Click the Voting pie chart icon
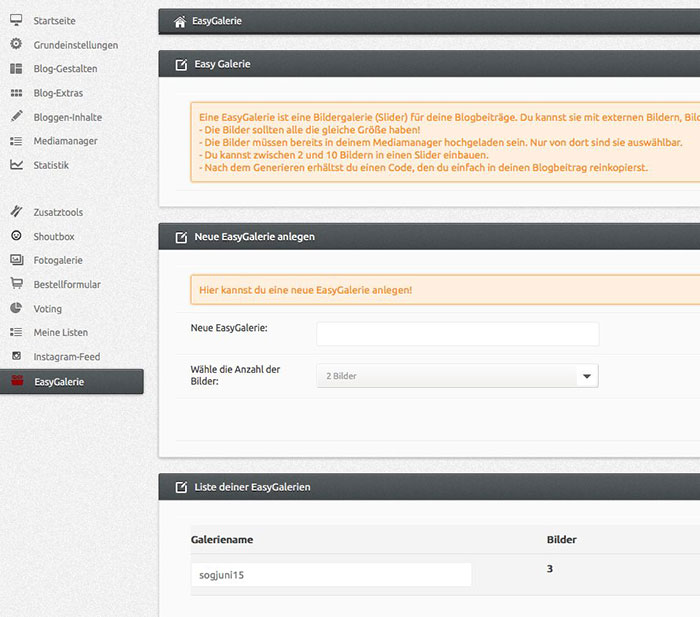This screenshot has width=700, height=617. click(16, 308)
